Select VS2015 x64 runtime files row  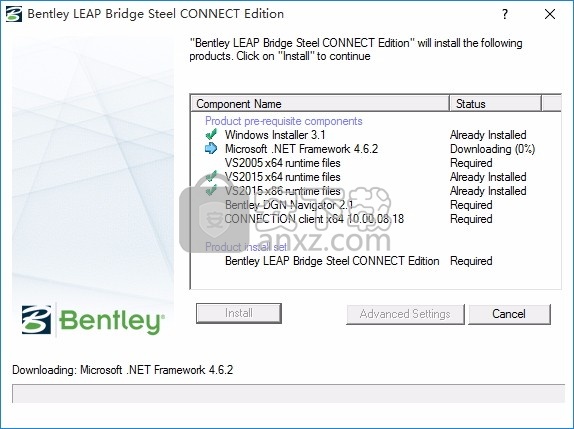[x=376, y=177]
